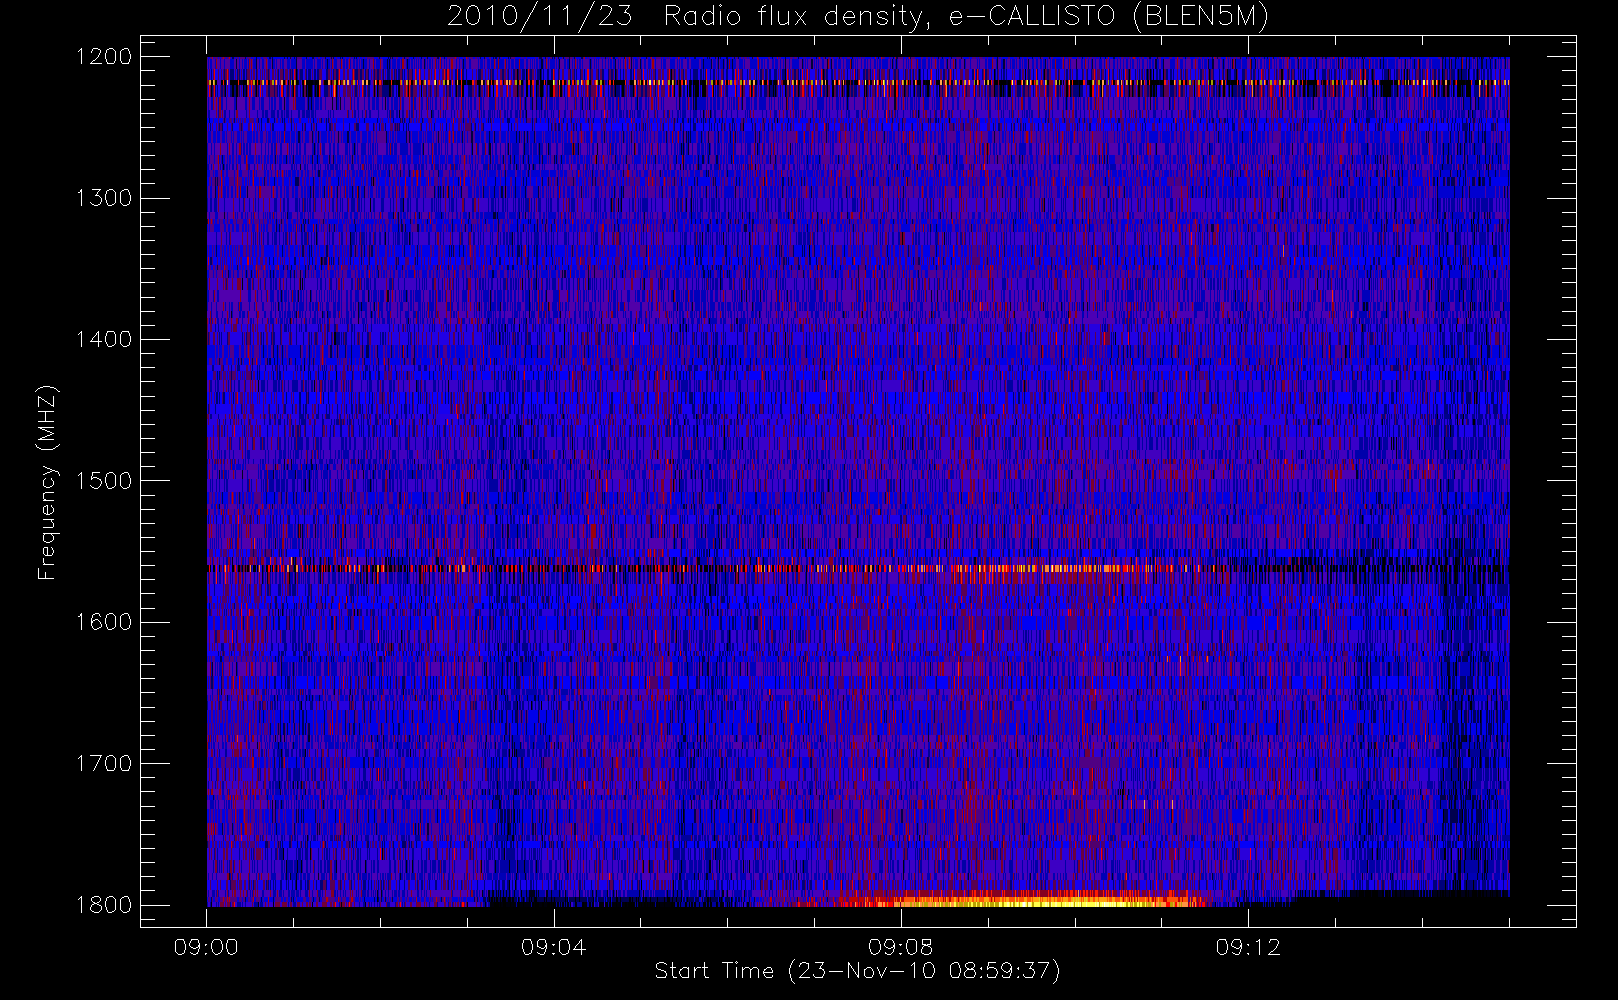Click the 1300 frequency tick label

point(104,198)
